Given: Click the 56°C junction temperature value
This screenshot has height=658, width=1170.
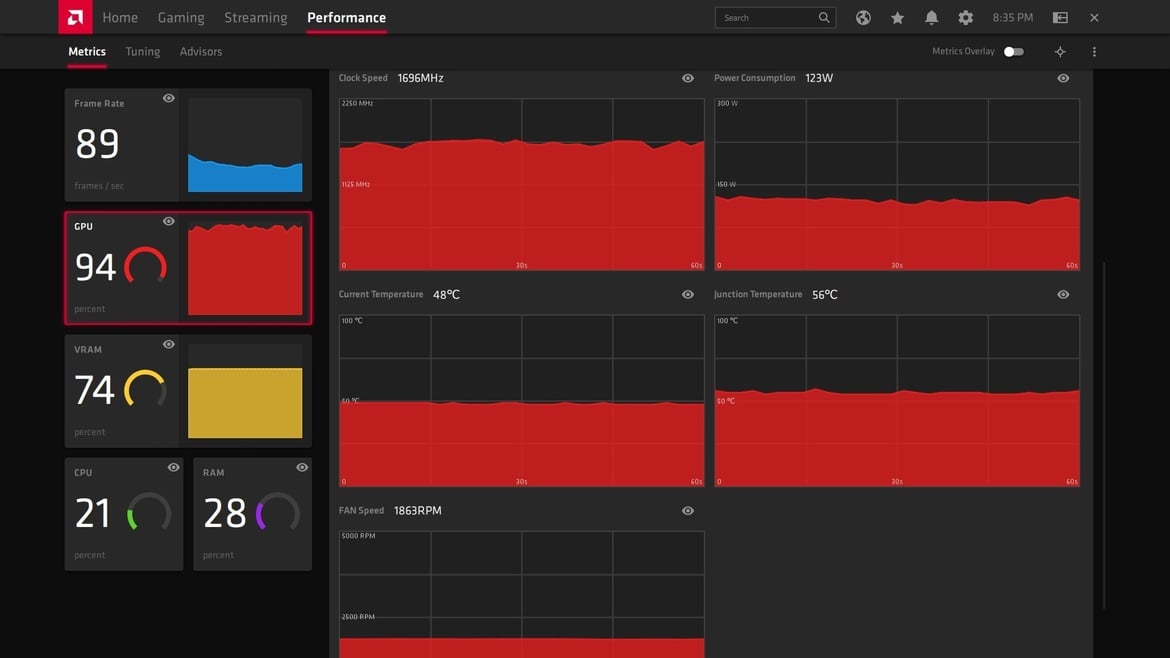Looking at the screenshot, I should [x=825, y=295].
